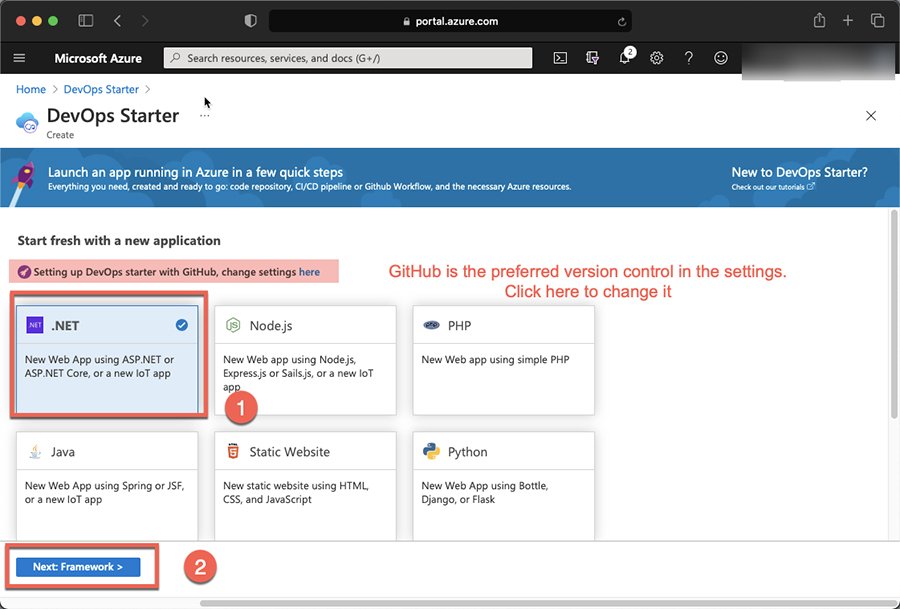
Task: Click the "here" link to change GitHub settings
Action: (309, 271)
